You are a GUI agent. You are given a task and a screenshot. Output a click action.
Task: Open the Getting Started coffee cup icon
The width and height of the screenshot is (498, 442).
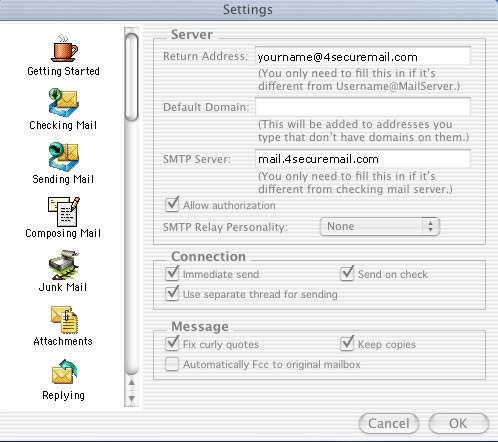pos(64,48)
